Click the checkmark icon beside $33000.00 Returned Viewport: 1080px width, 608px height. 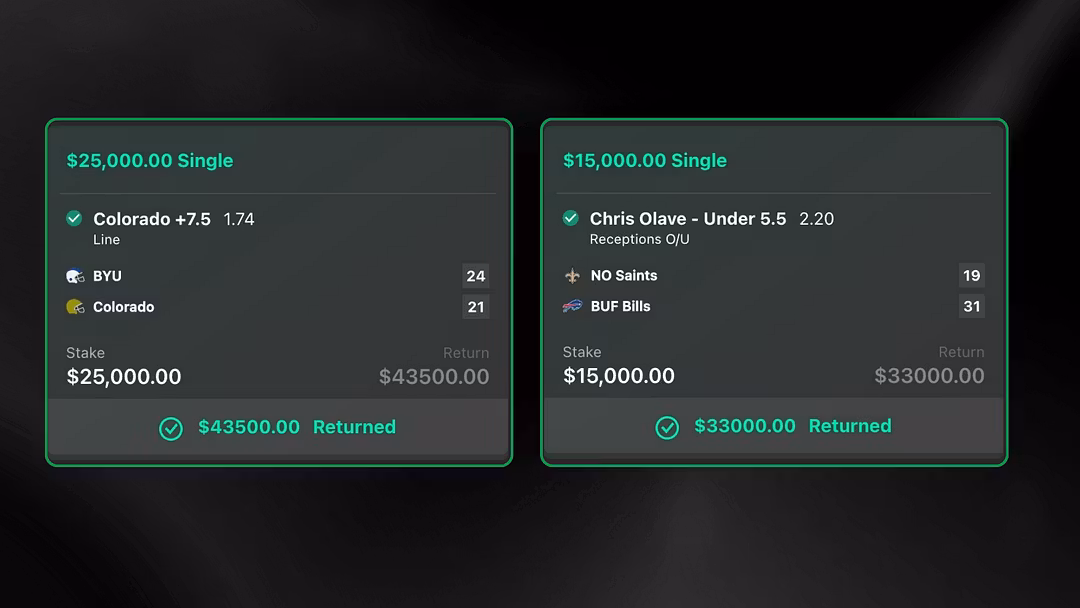point(667,427)
